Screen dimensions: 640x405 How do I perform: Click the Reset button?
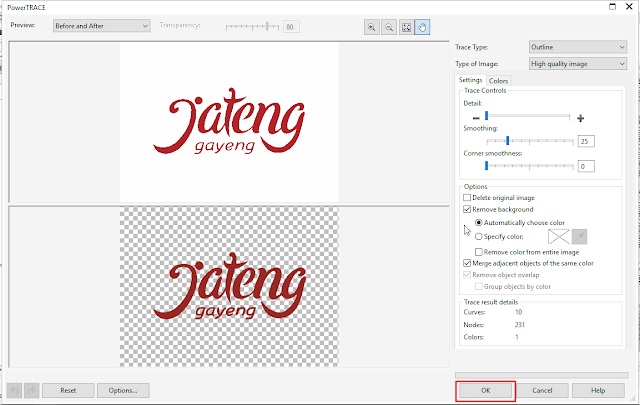point(68,391)
